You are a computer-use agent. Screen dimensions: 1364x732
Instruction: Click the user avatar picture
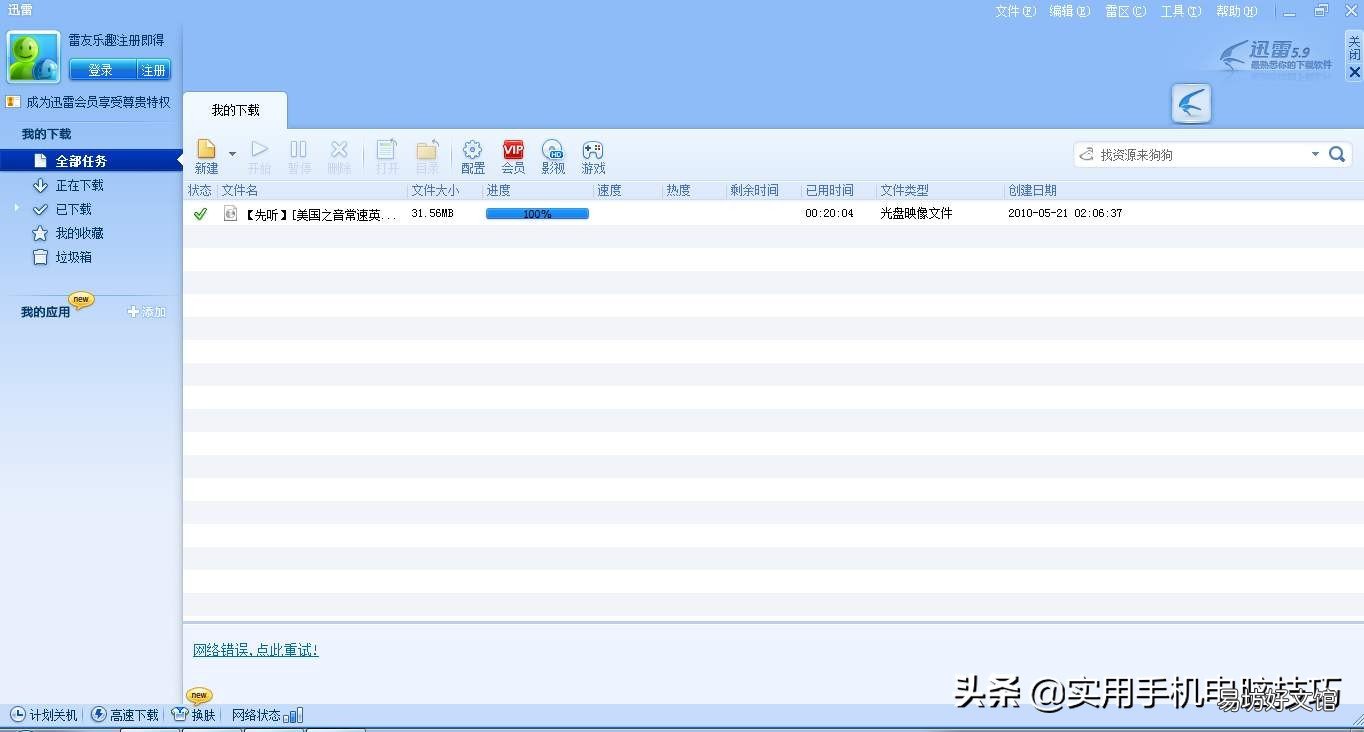(x=34, y=57)
